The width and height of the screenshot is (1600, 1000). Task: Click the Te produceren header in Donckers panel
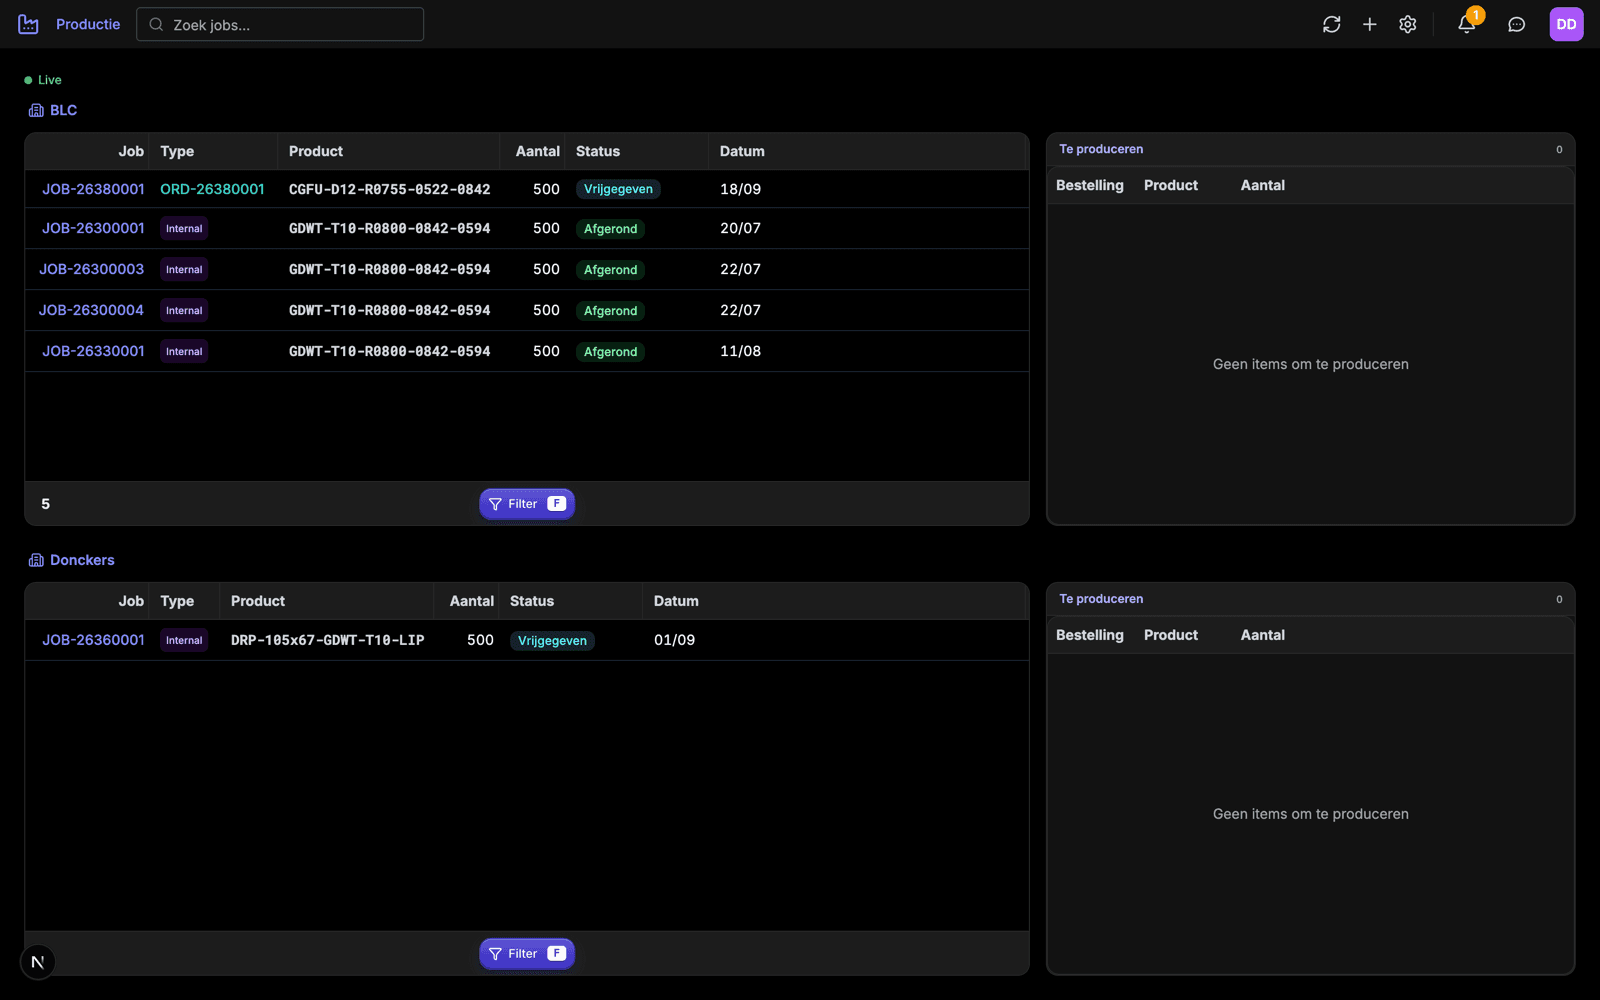pos(1101,599)
